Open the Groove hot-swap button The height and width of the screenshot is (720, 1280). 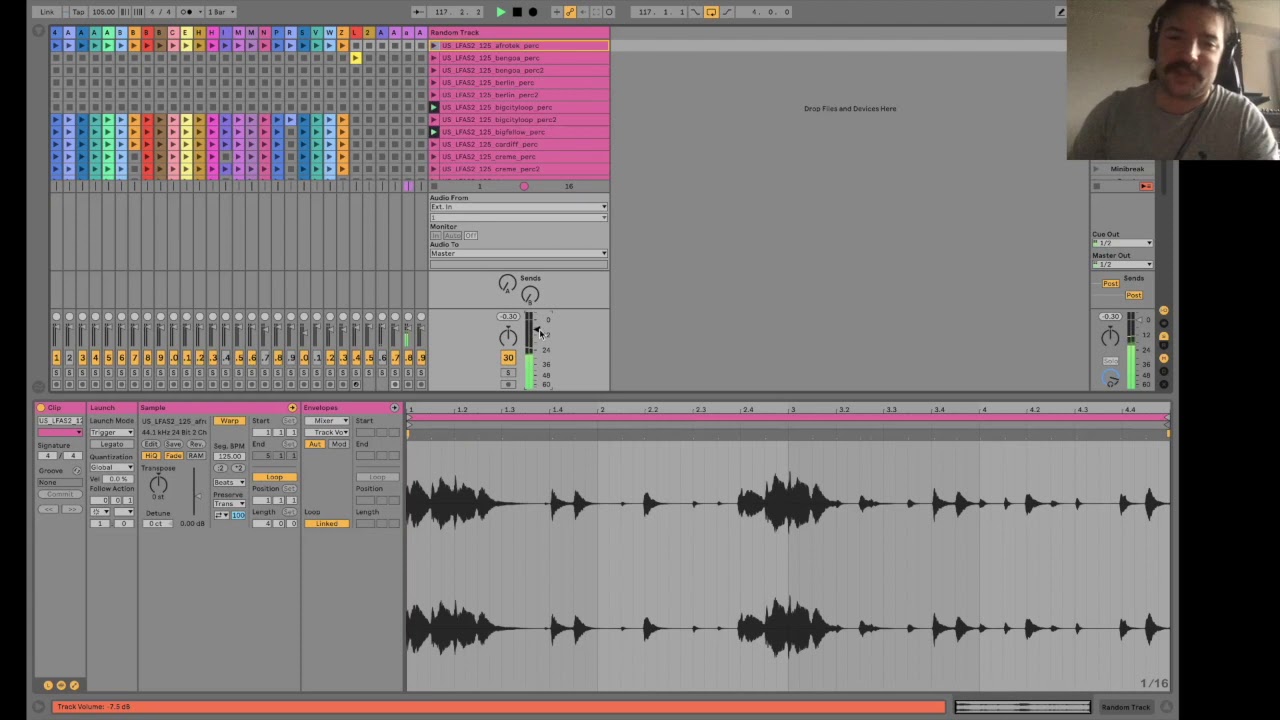(x=77, y=471)
